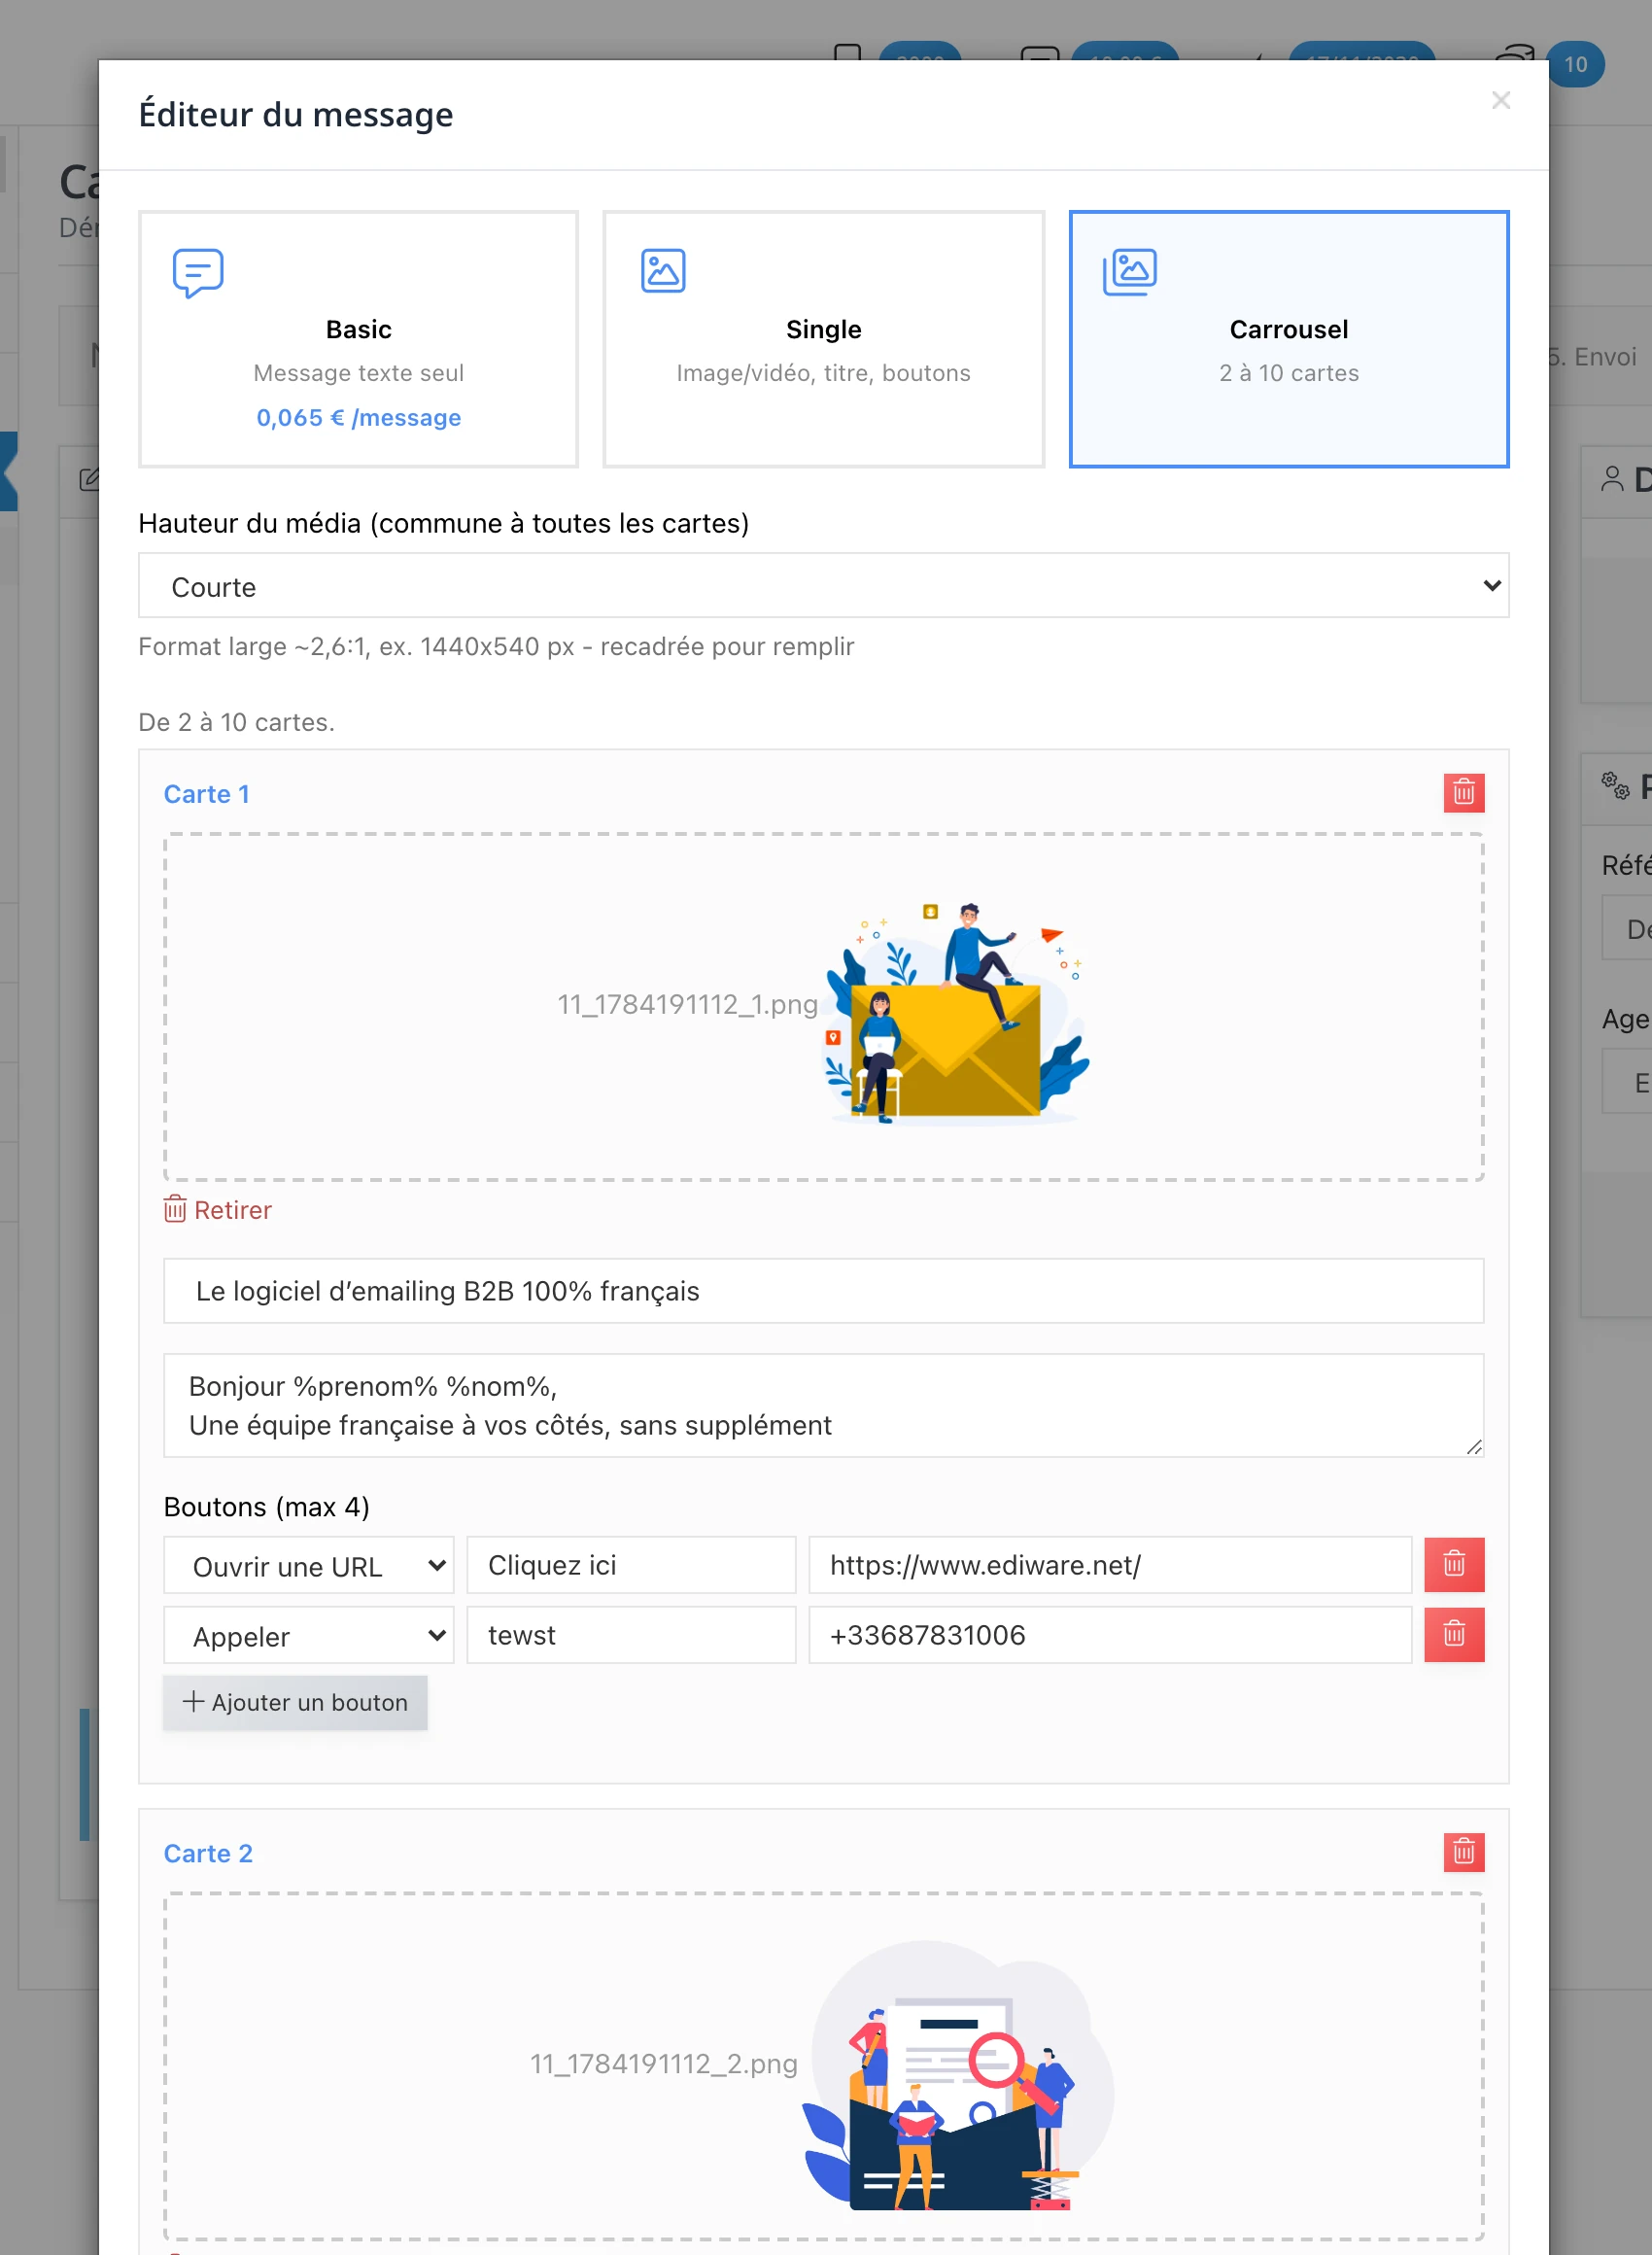
Task: Click the user icon in background right panel
Action: [x=1612, y=479]
